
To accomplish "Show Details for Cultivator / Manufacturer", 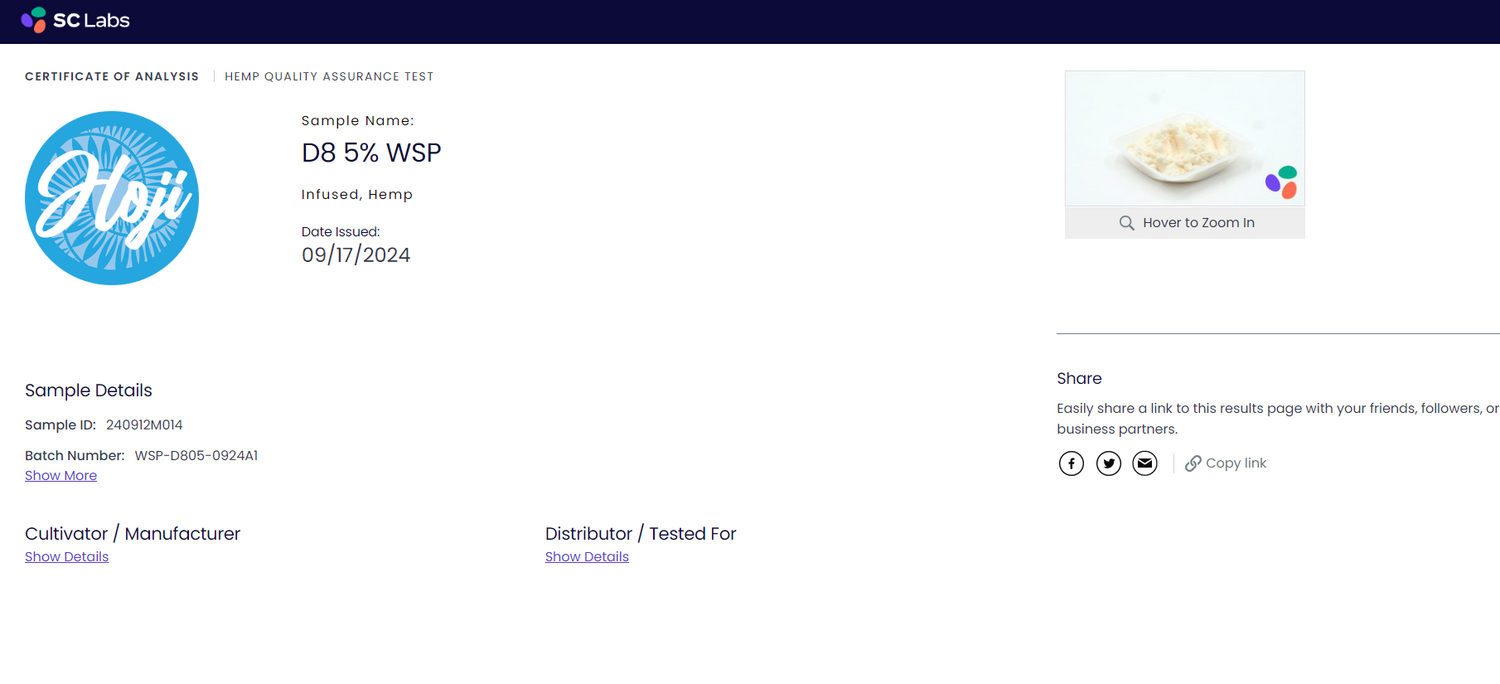I will tap(67, 557).
